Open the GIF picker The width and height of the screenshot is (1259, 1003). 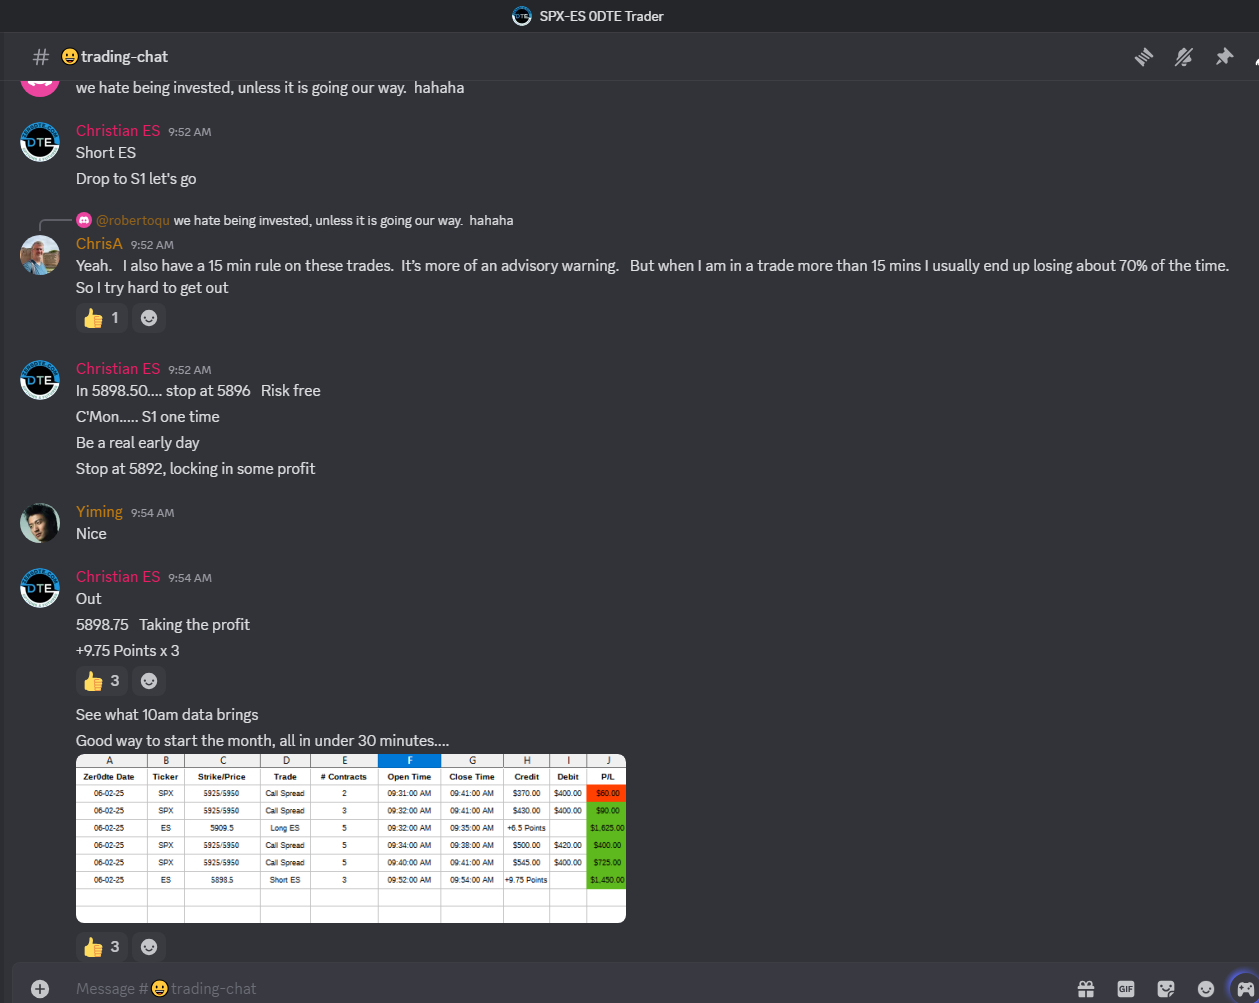coord(1126,988)
